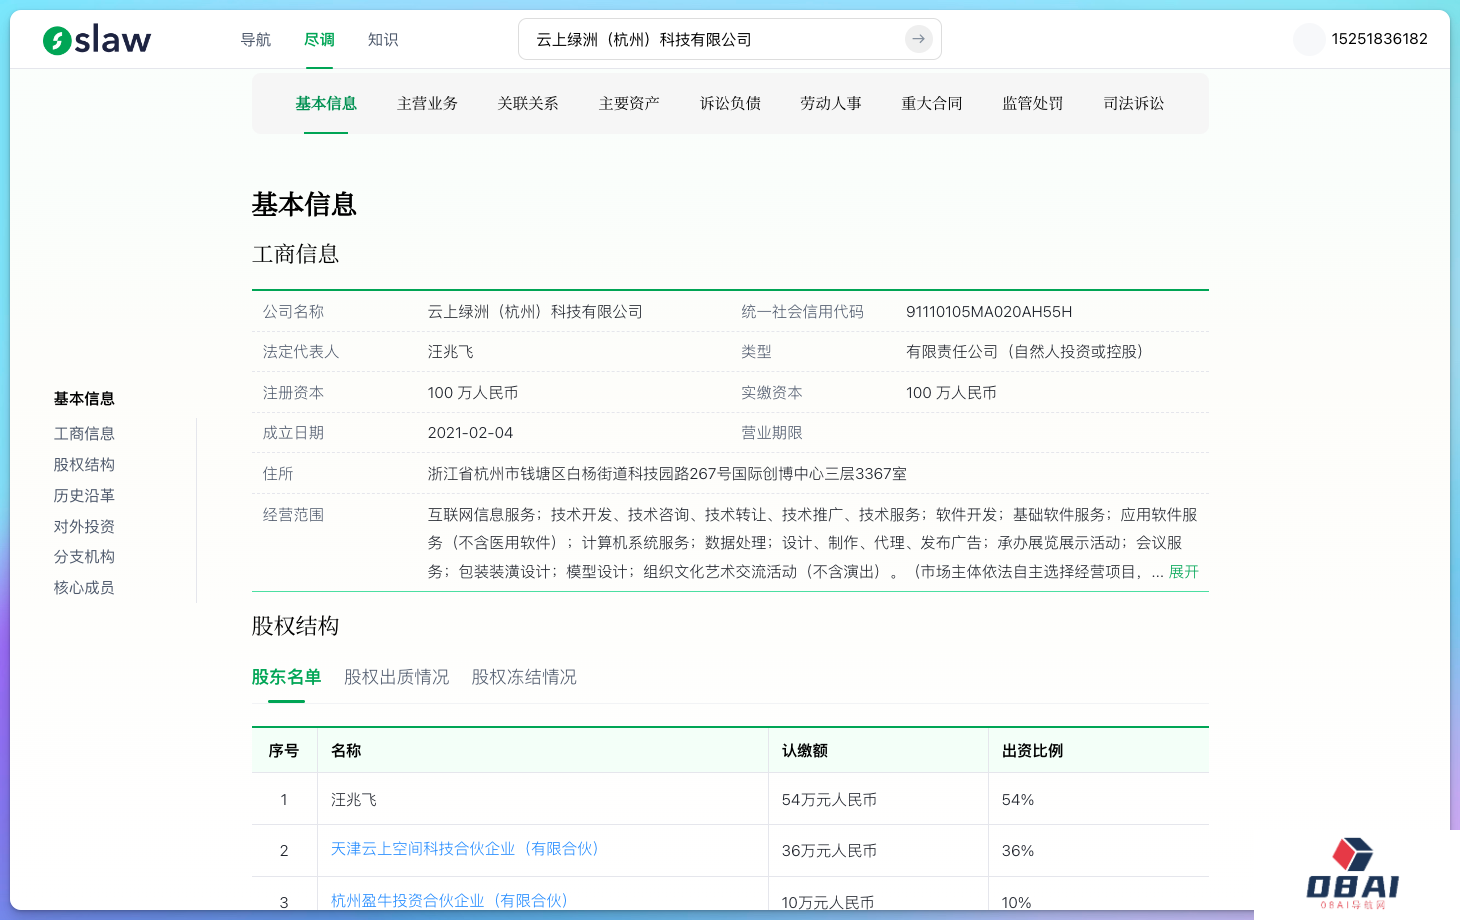Screen dimensions: 1460x920
Task: Open the 知识 menu item
Action: coord(383,40)
